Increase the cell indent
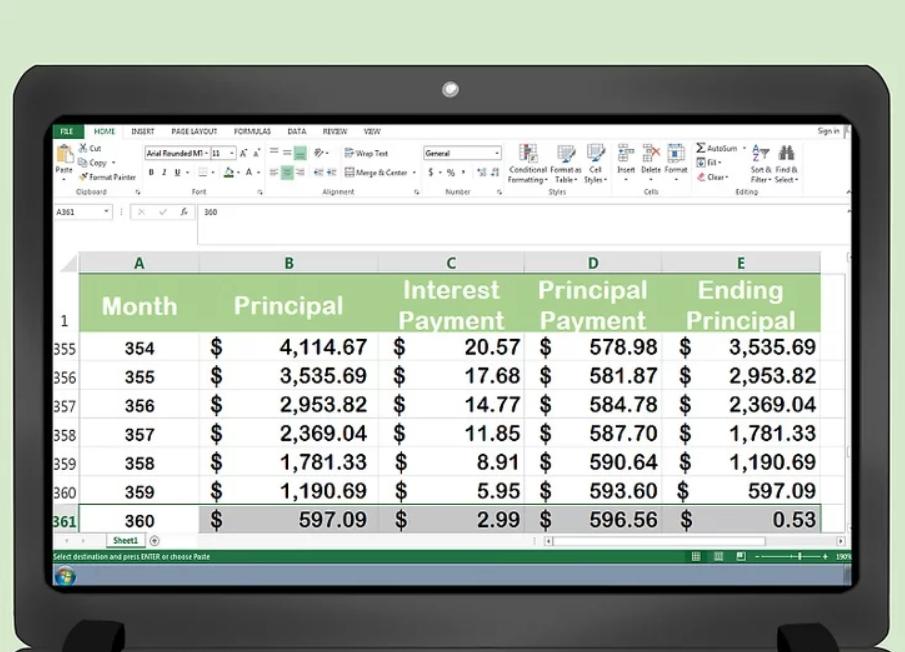Screen dimensions: 905x652 [x=331, y=172]
